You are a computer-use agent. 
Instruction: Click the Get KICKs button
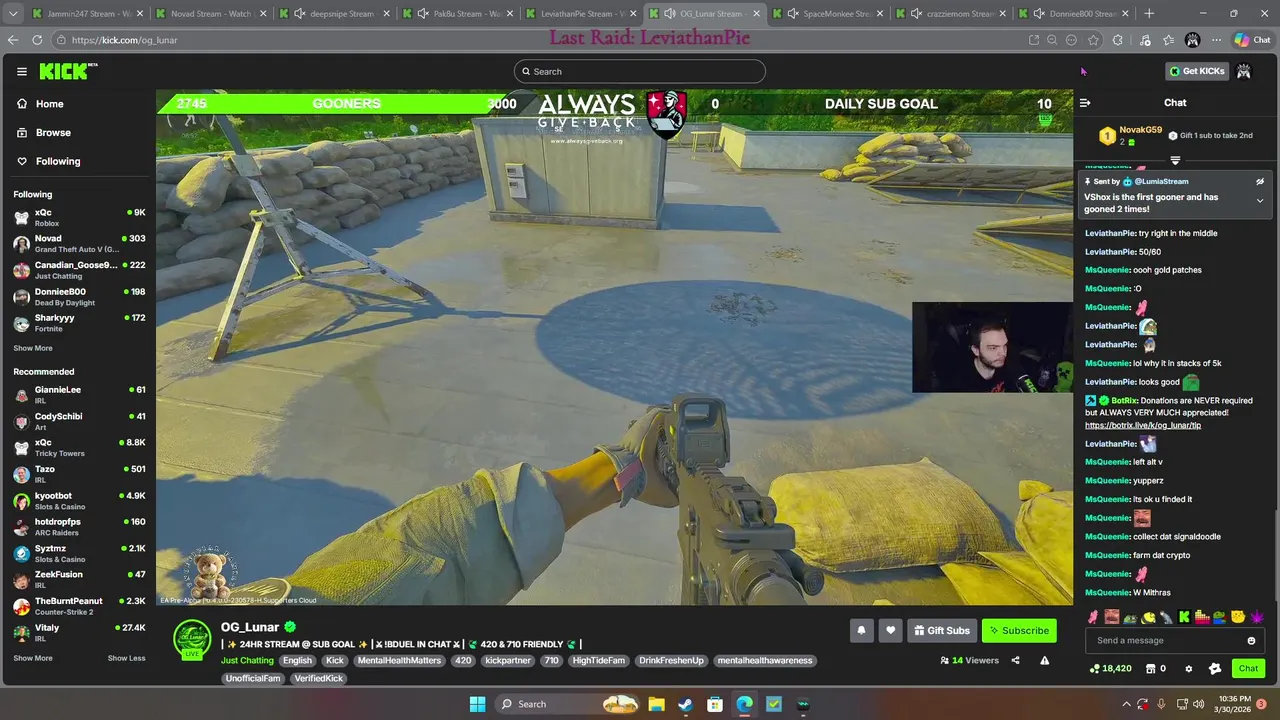1196,71
